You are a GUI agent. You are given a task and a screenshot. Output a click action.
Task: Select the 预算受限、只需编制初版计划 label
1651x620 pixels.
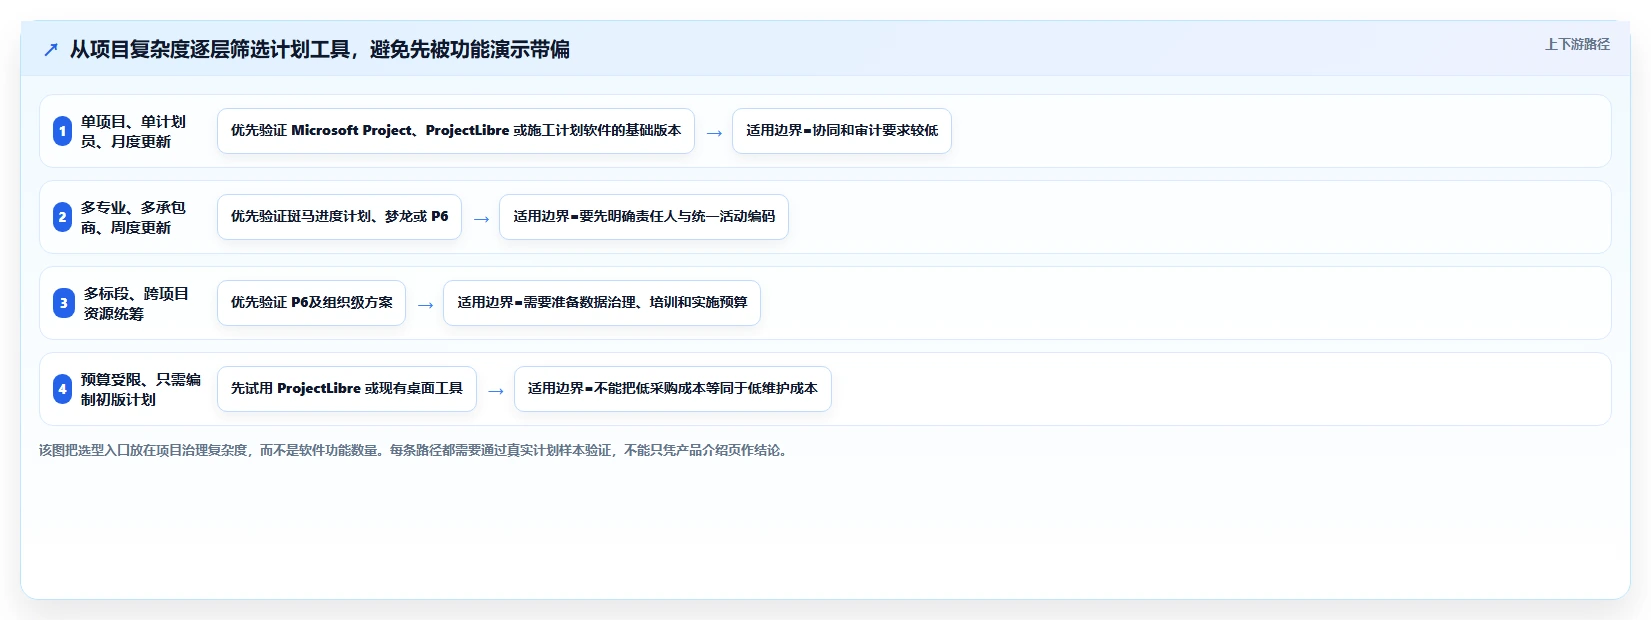coord(141,389)
